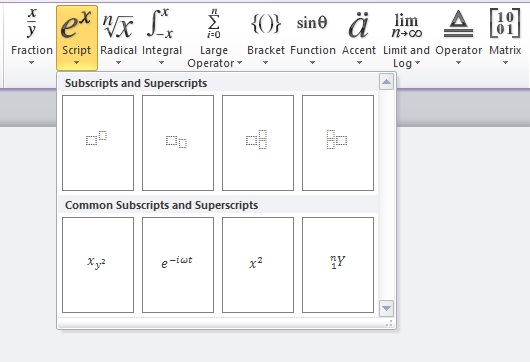
Task: Click the Subscripts and Superscripts heading
Action: point(136,83)
